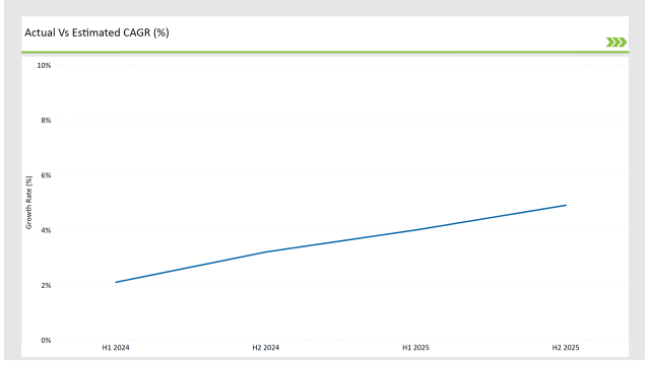Click the blue line's point at H2 2024
Screen dimensions: 650x365
click(x=266, y=252)
